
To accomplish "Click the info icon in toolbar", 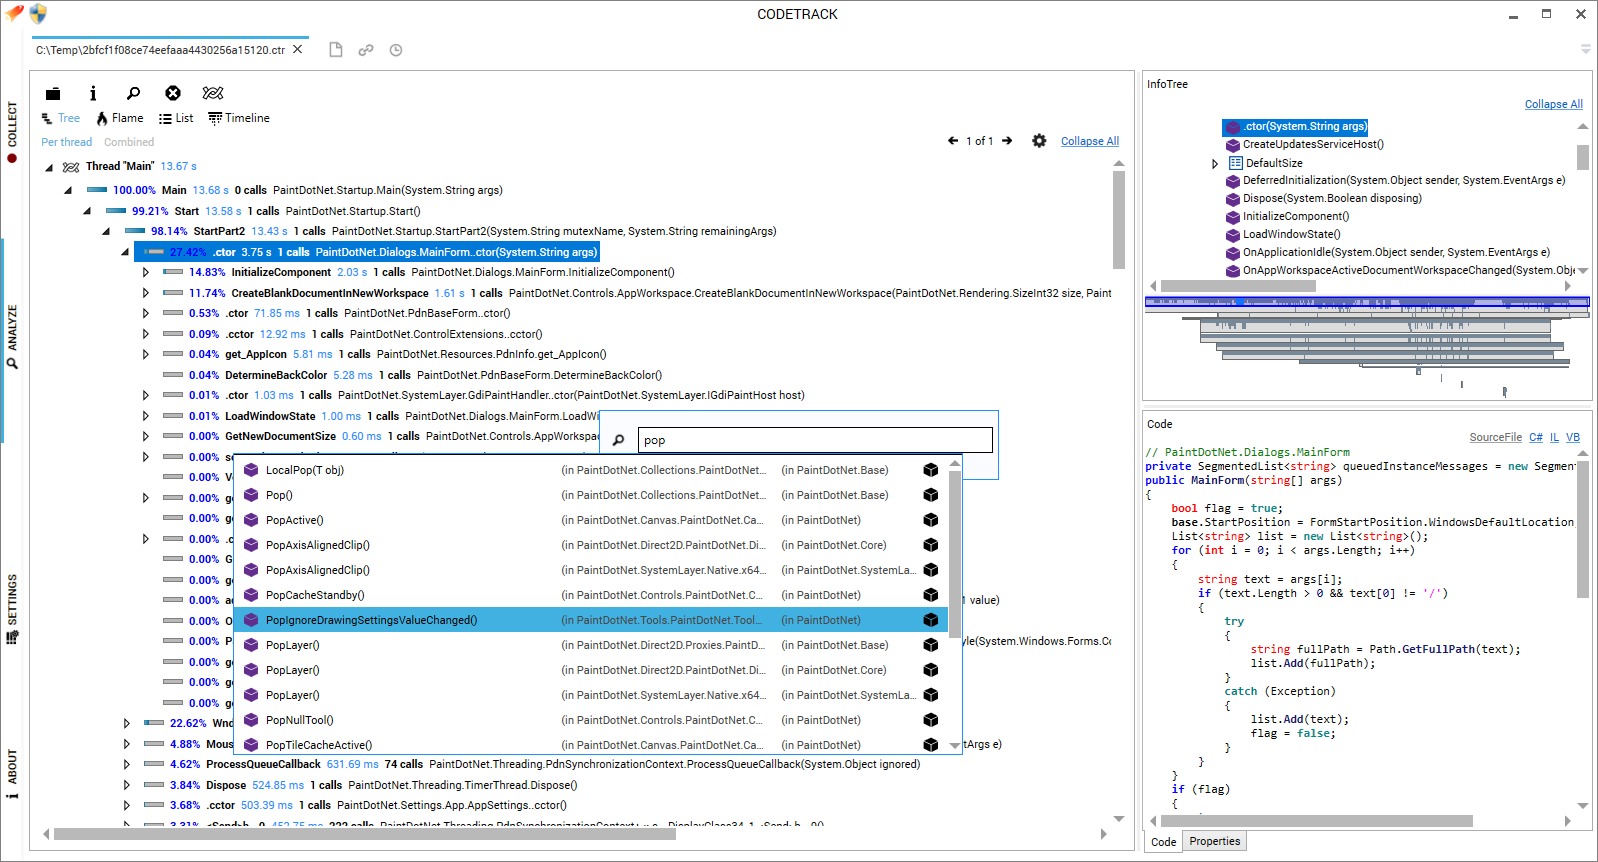I will [93, 93].
